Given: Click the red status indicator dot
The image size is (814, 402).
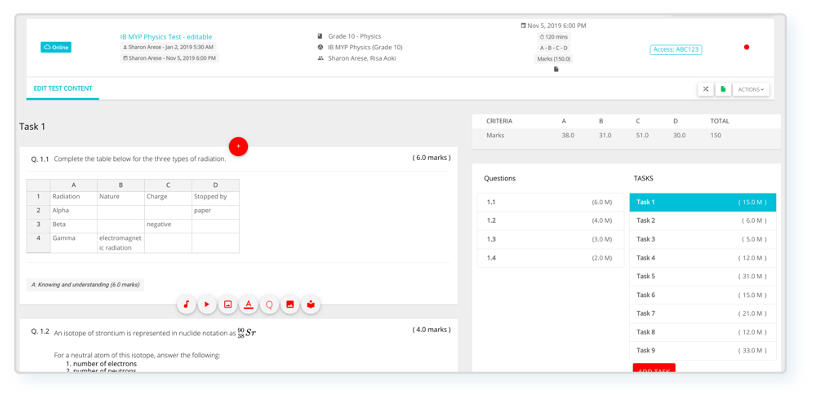Looking at the screenshot, I should coord(746,47).
